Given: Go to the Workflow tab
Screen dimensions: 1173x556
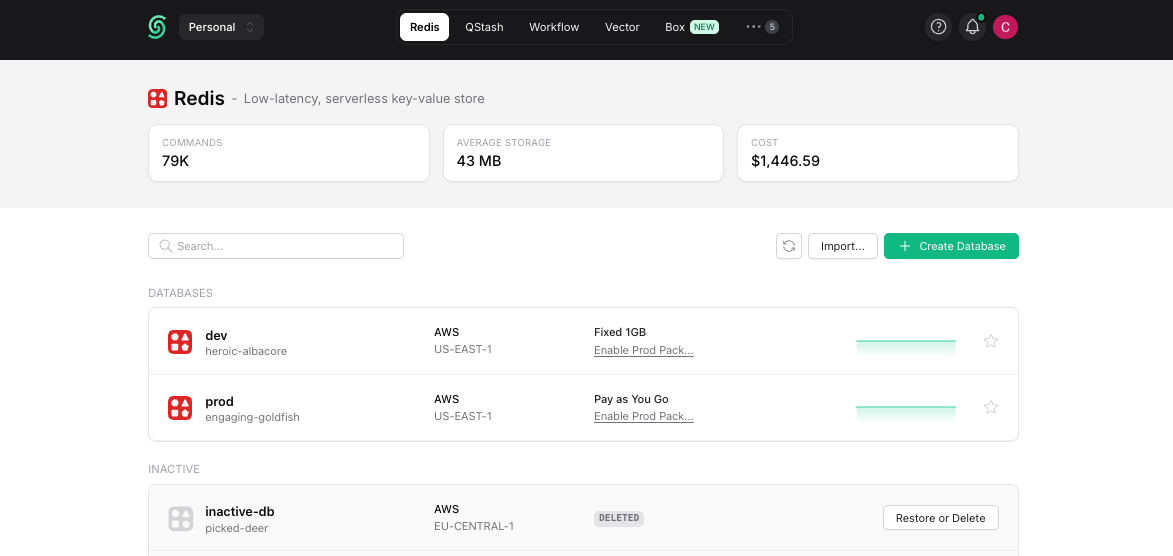Looking at the screenshot, I should point(554,27).
